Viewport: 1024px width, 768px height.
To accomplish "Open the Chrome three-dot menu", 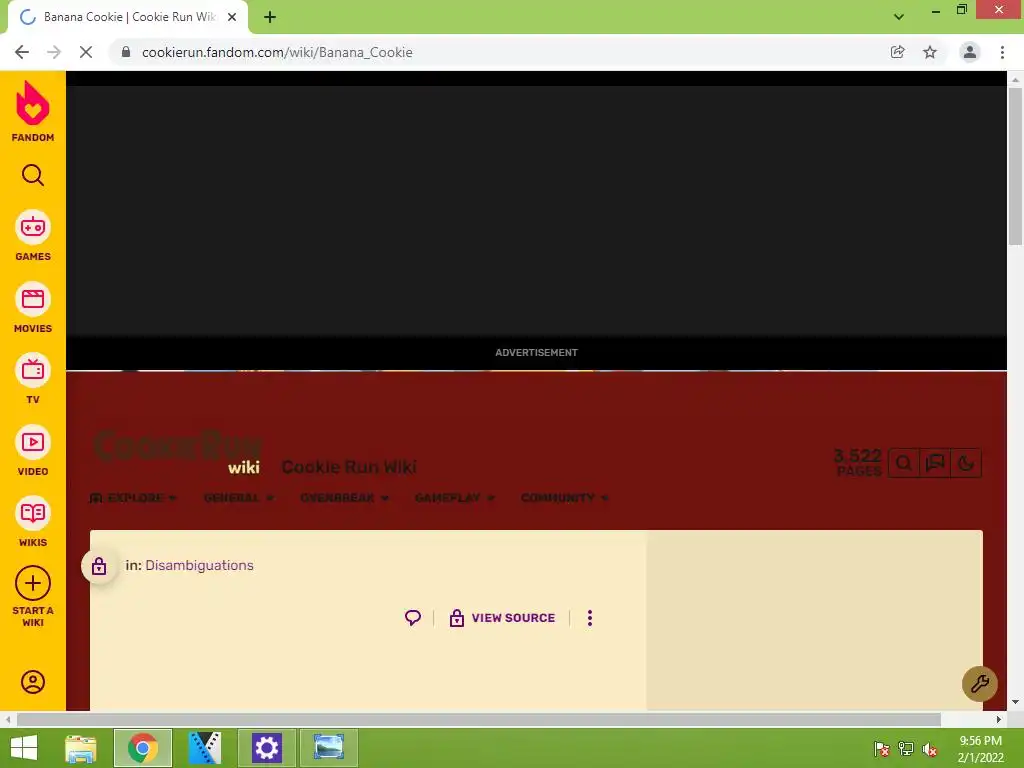I will (1002, 52).
